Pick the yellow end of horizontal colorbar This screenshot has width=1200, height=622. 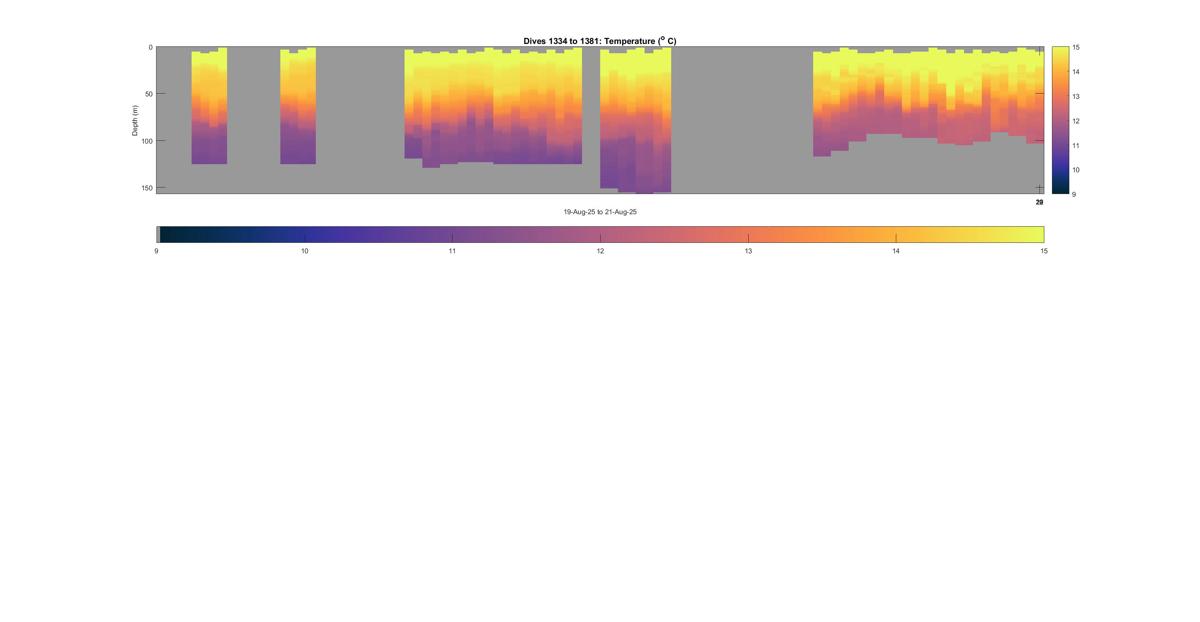1035,234
